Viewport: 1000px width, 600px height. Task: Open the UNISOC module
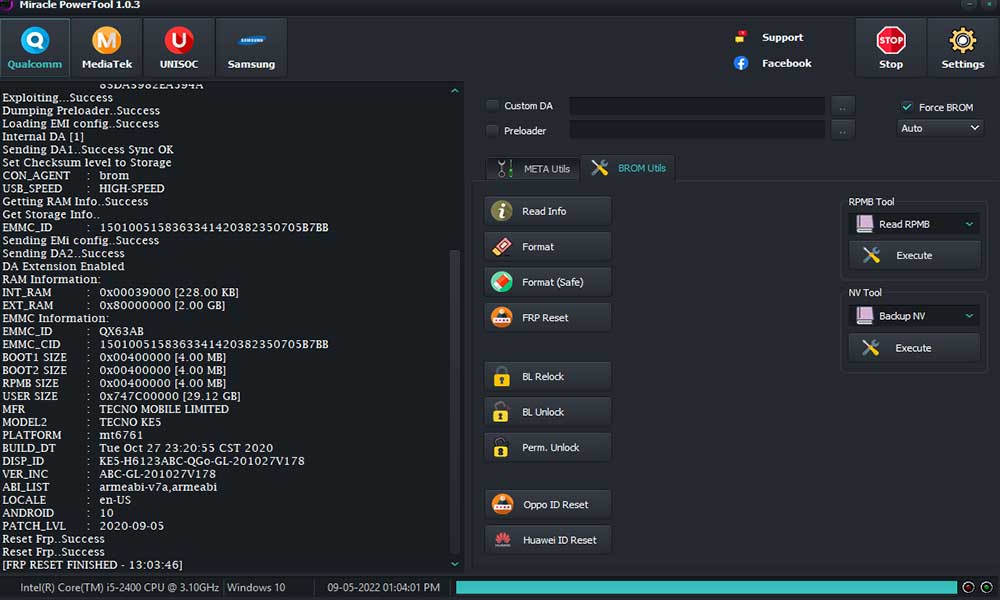pyautogui.click(x=179, y=48)
